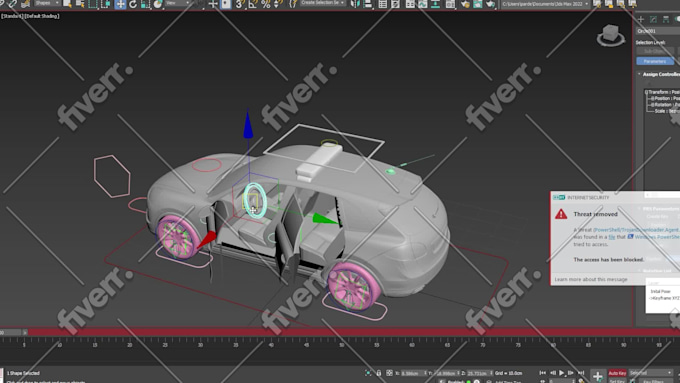Activate the Select and Move tool
Viewport: 680px width, 383px height.
tap(120, 4)
